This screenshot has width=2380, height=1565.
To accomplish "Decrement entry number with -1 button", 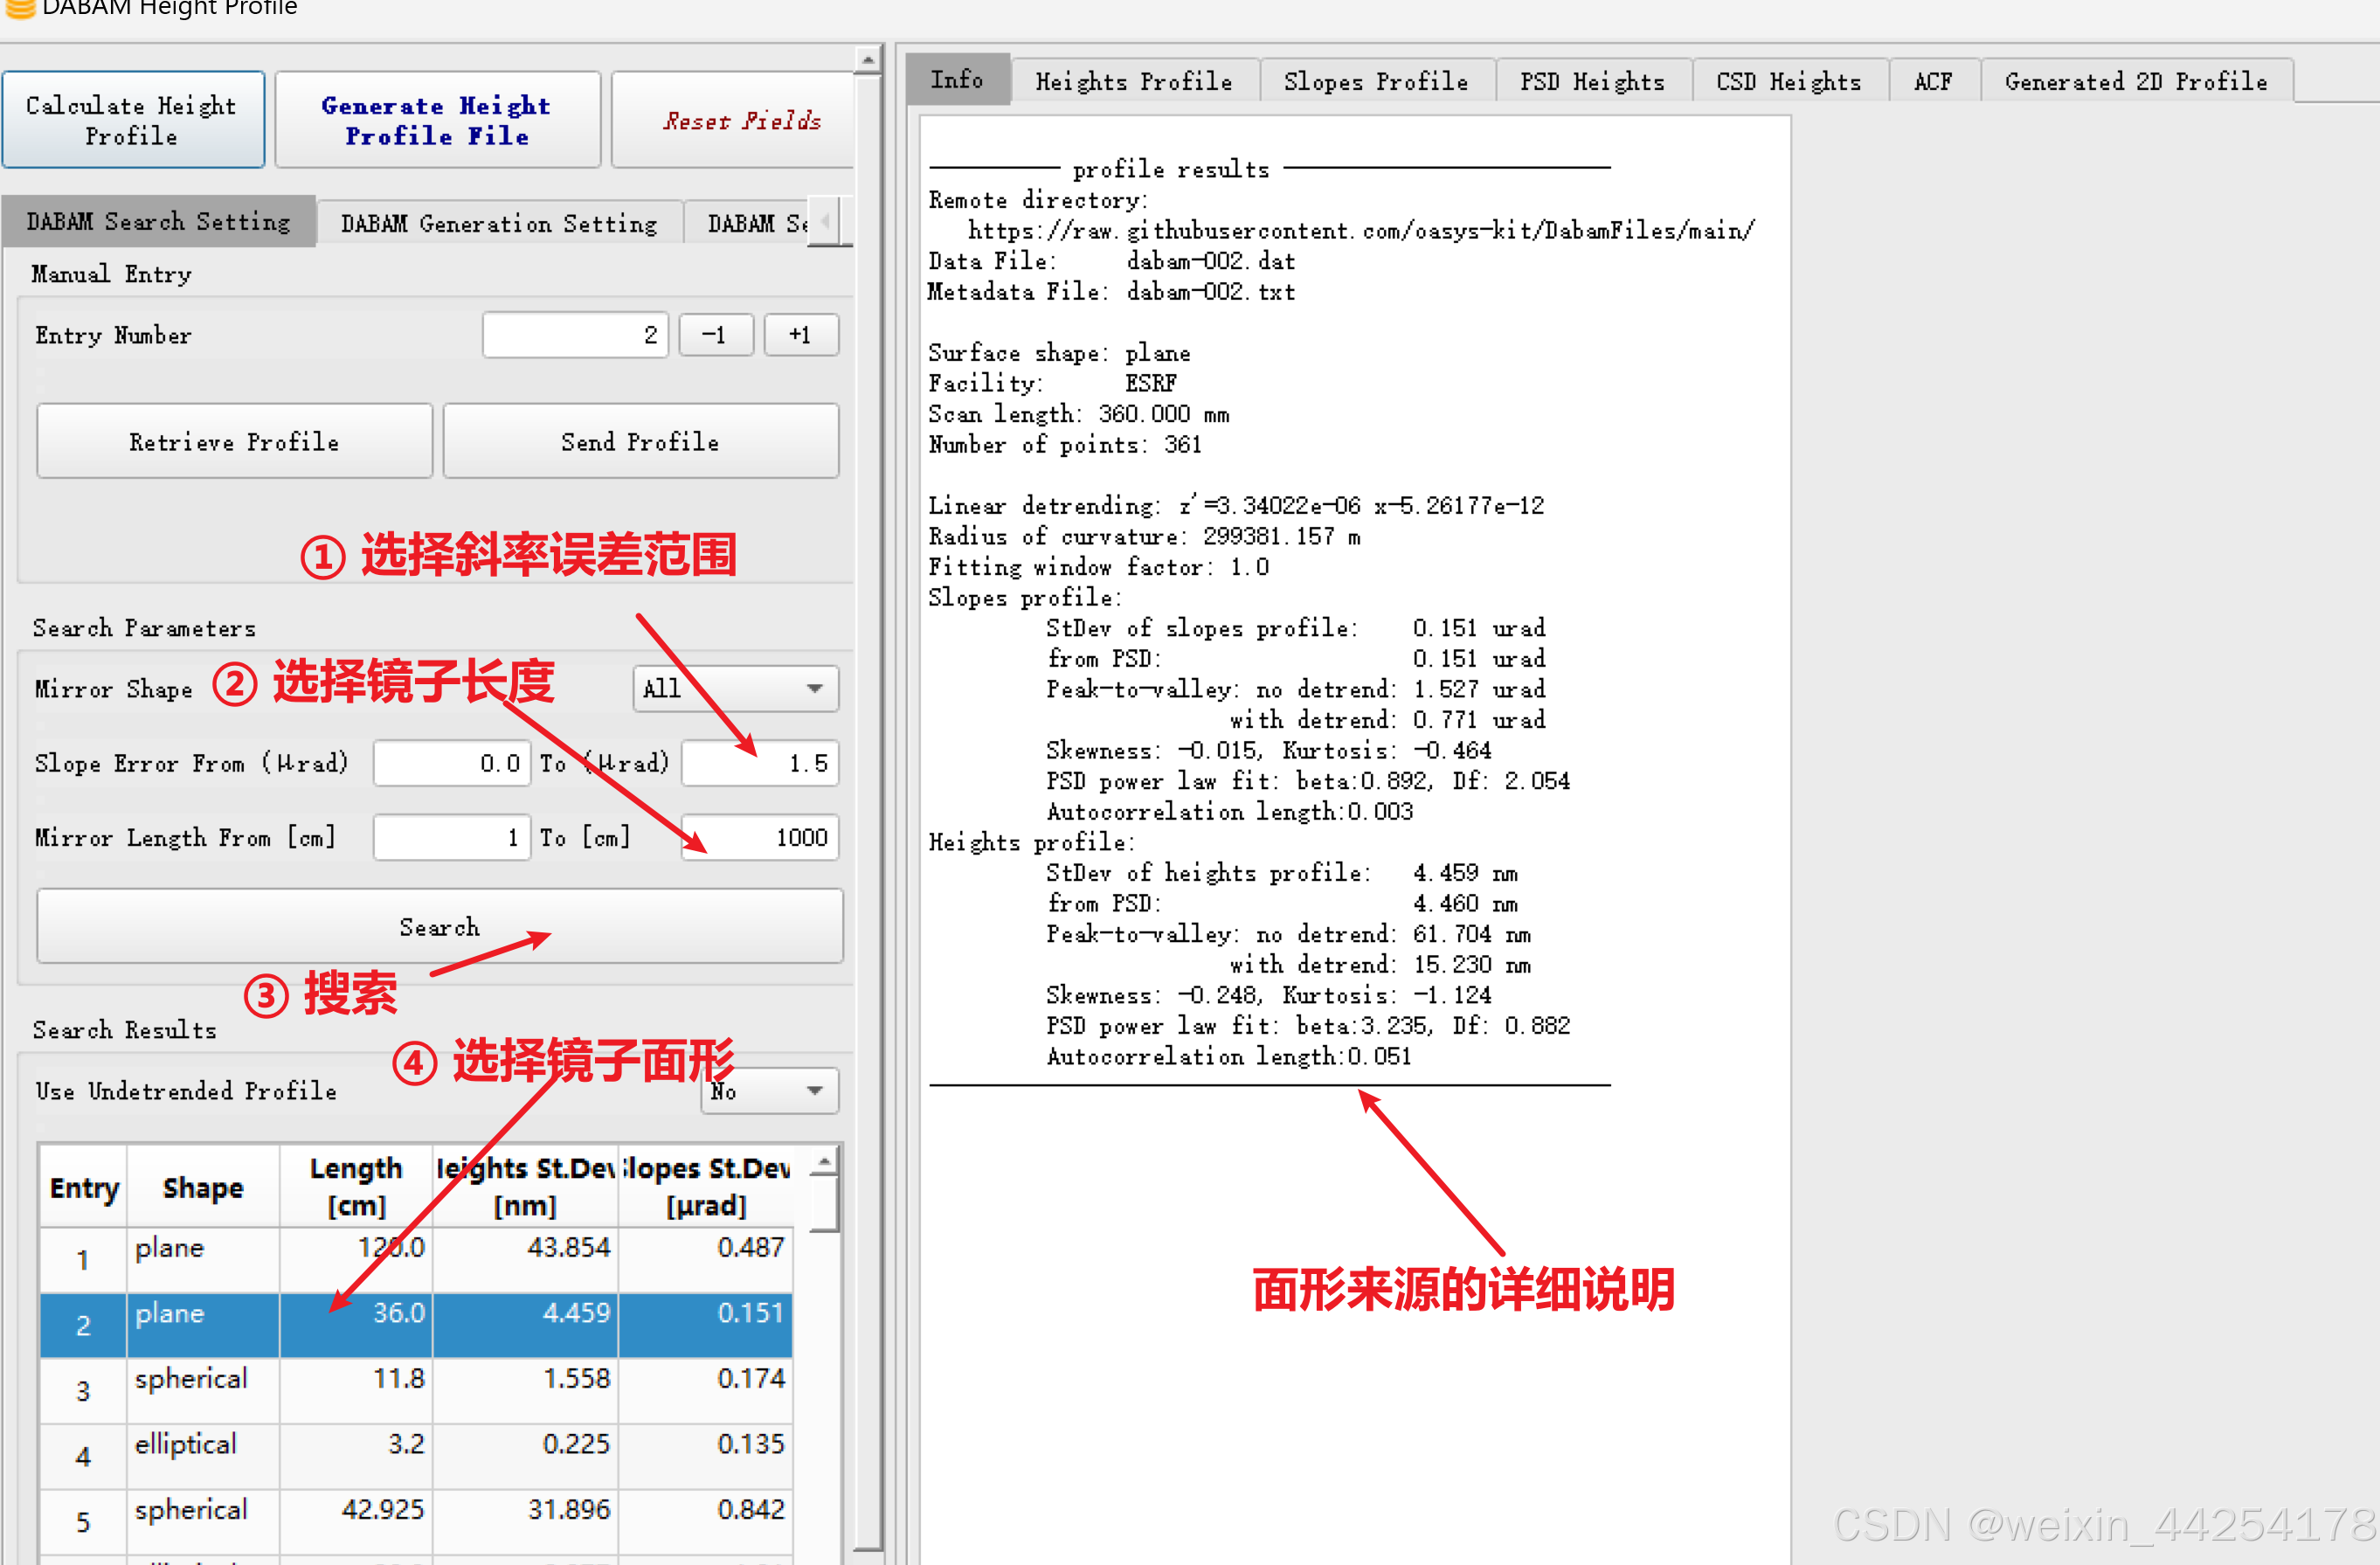I will (714, 335).
